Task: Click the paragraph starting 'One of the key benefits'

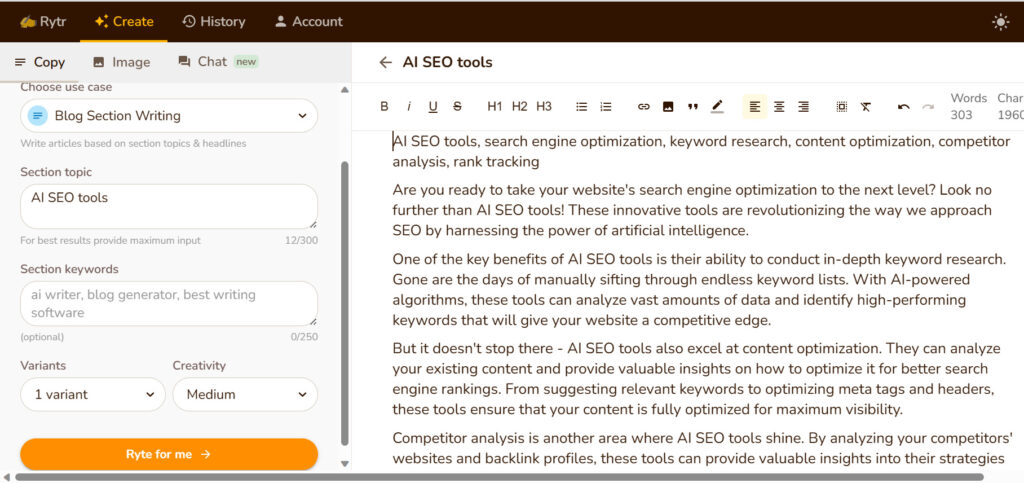Action: click(x=699, y=289)
